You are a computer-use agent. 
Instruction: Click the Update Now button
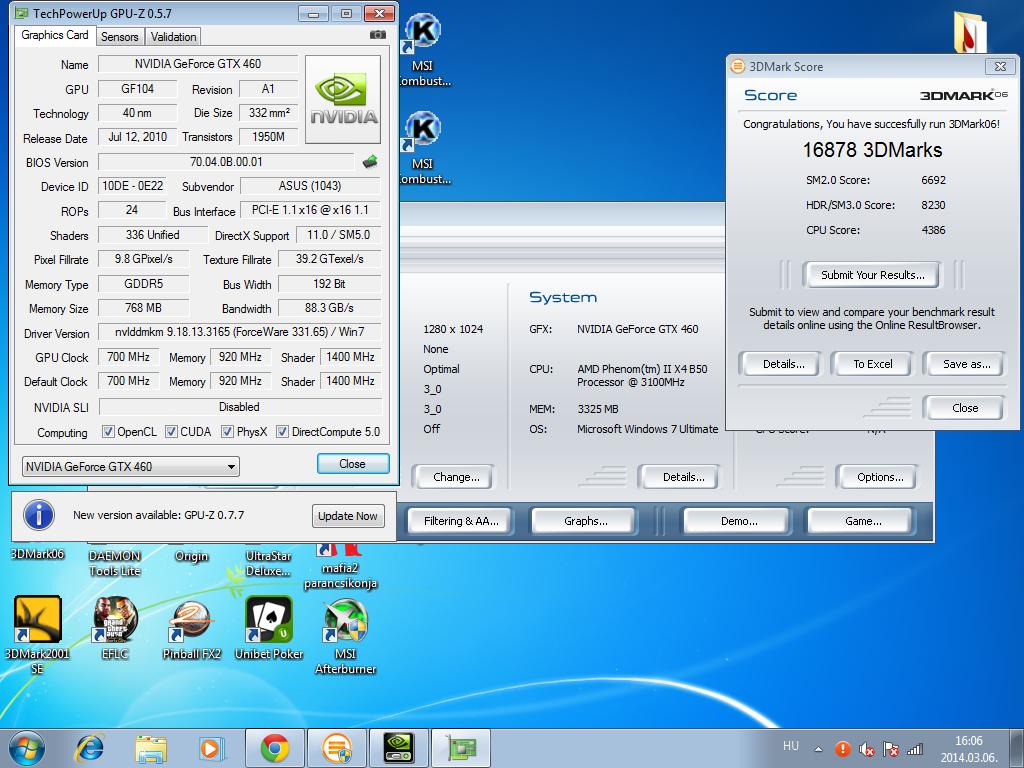(347, 516)
